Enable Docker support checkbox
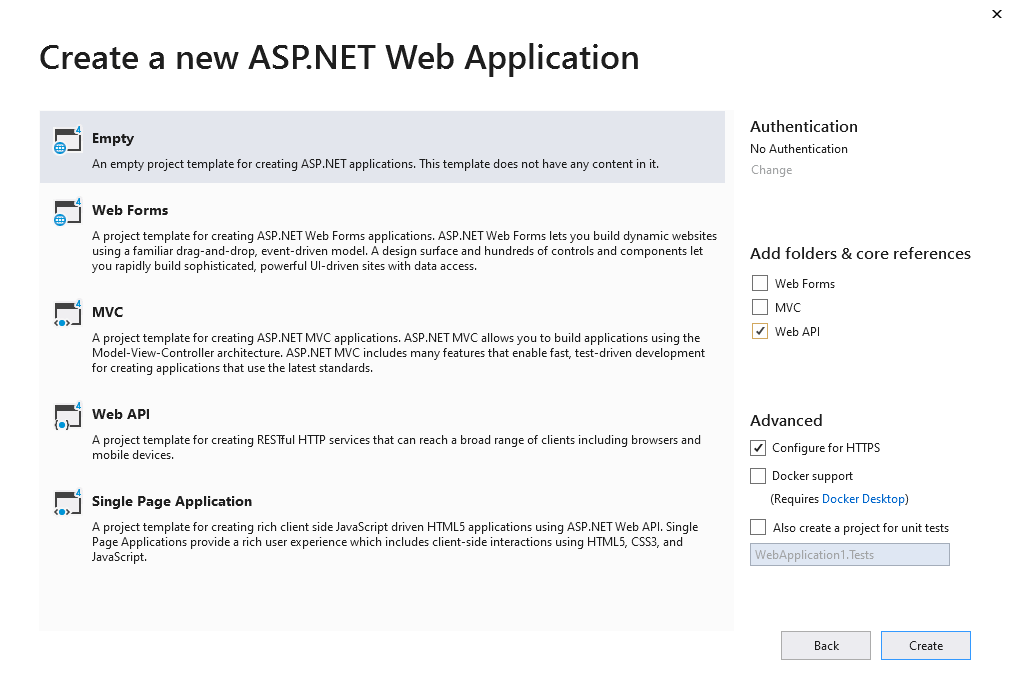 pos(758,476)
